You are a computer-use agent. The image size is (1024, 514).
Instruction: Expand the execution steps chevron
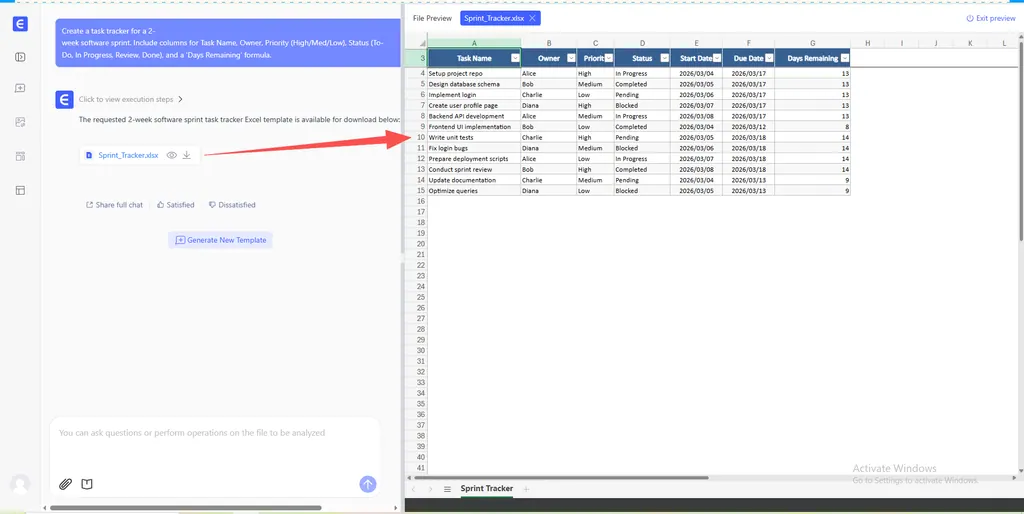coord(180,99)
